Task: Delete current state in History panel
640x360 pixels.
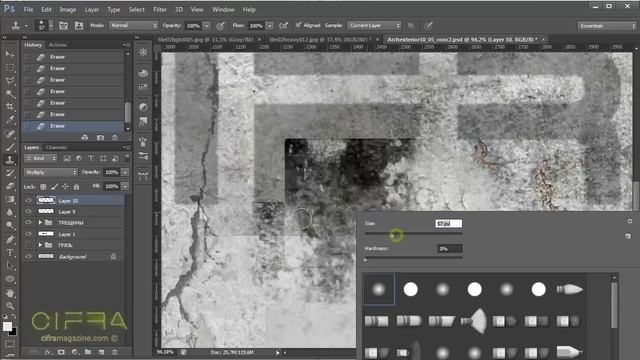Action: (115, 138)
